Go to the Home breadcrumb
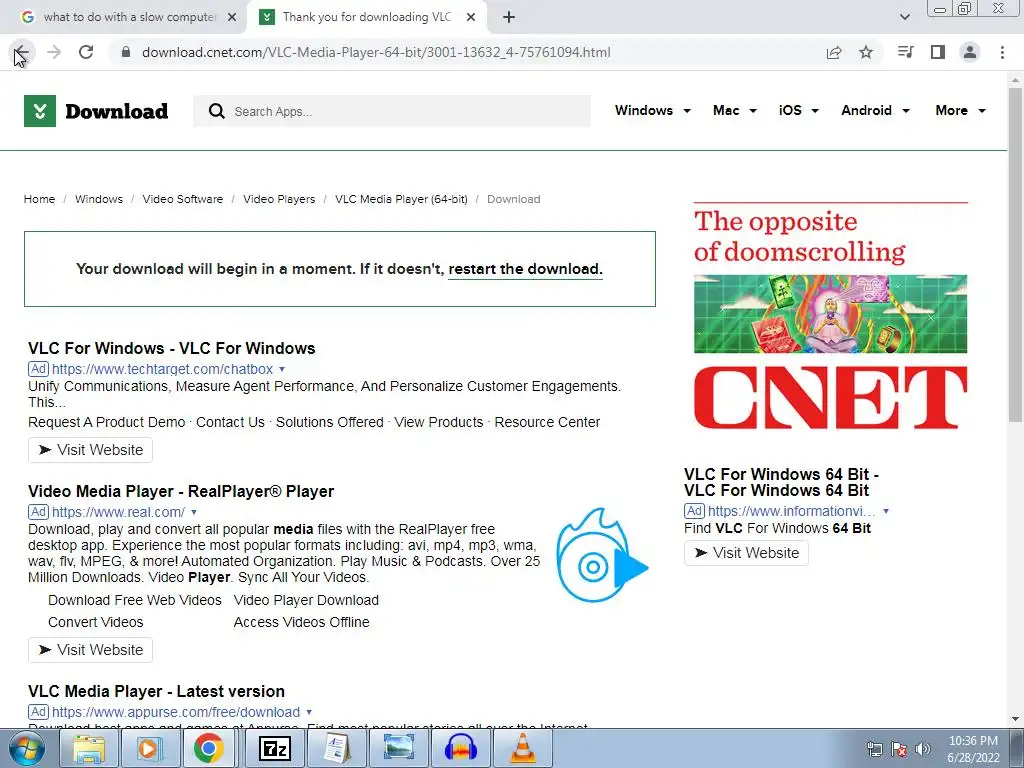Viewport: 1024px width, 768px height. point(39,199)
